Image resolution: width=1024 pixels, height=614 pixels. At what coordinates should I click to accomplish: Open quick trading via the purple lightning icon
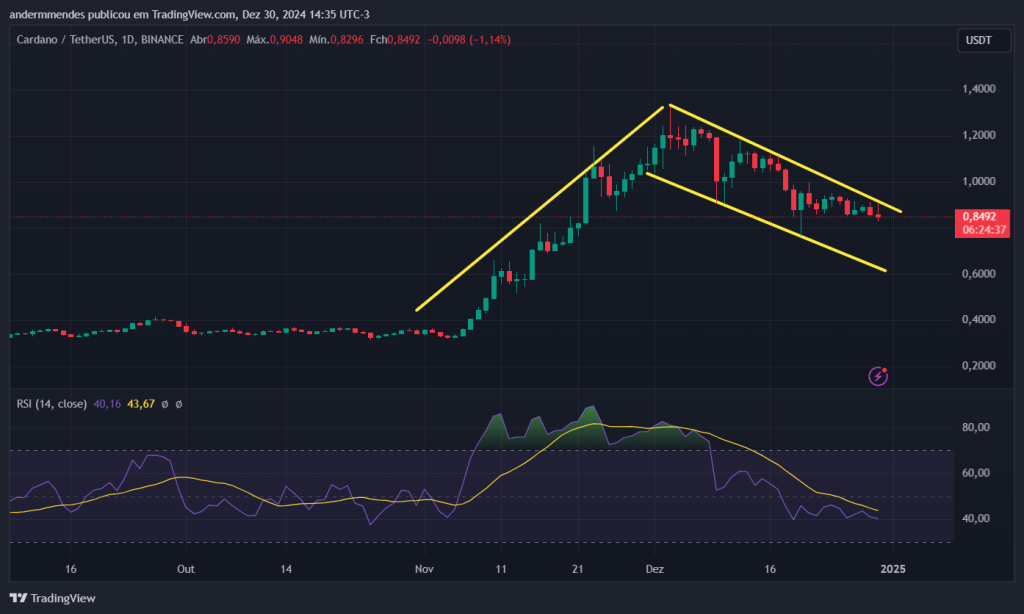tap(878, 376)
